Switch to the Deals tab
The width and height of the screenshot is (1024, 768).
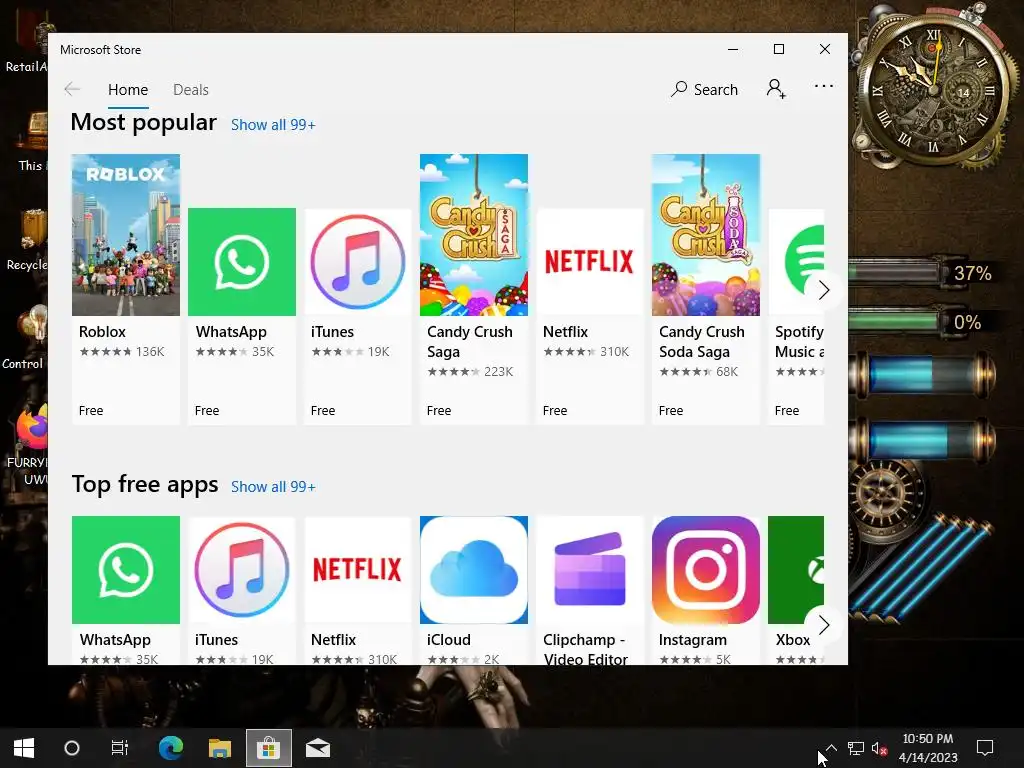click(191, 90)
